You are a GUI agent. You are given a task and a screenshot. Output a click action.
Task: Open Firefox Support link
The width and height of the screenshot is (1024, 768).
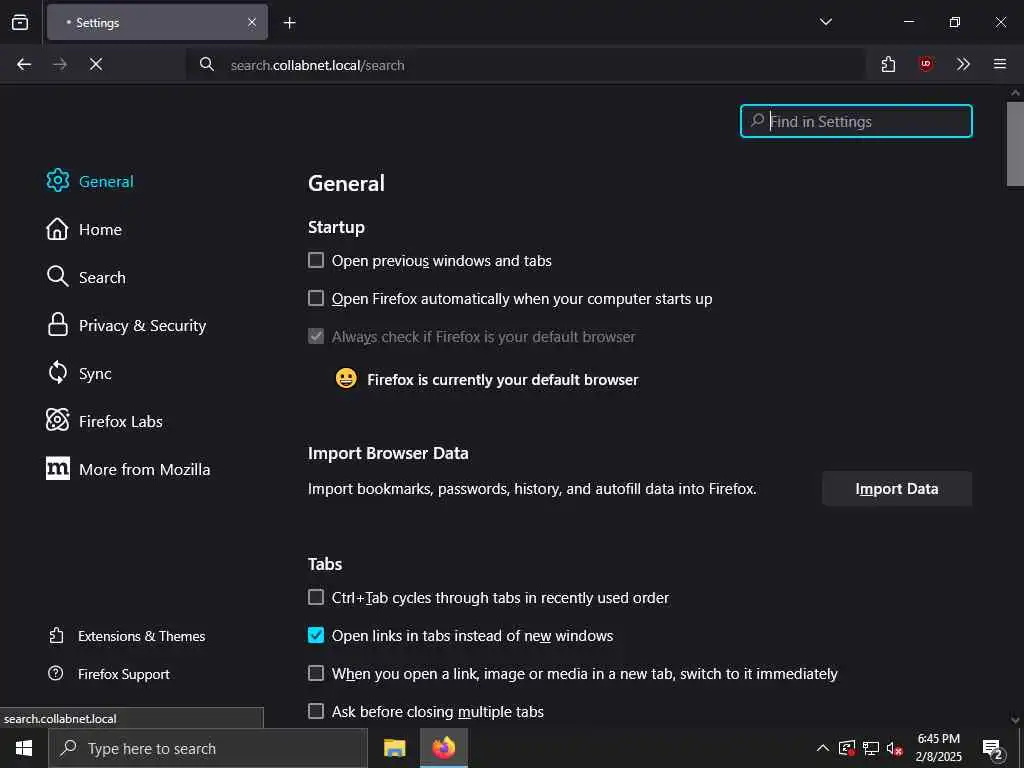109,674
